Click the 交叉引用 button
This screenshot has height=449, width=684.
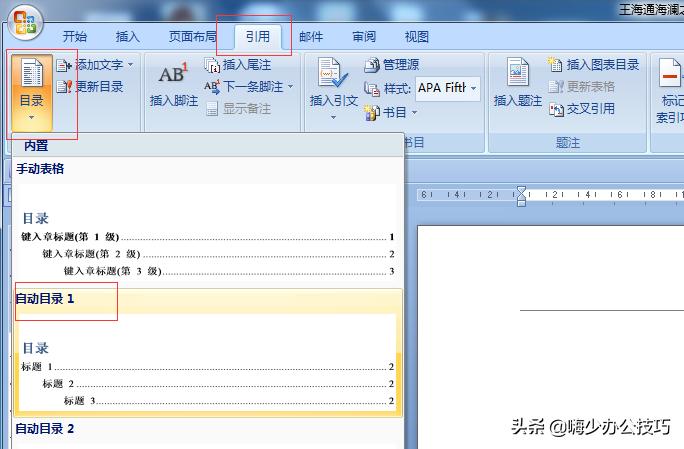pos(581,109)
